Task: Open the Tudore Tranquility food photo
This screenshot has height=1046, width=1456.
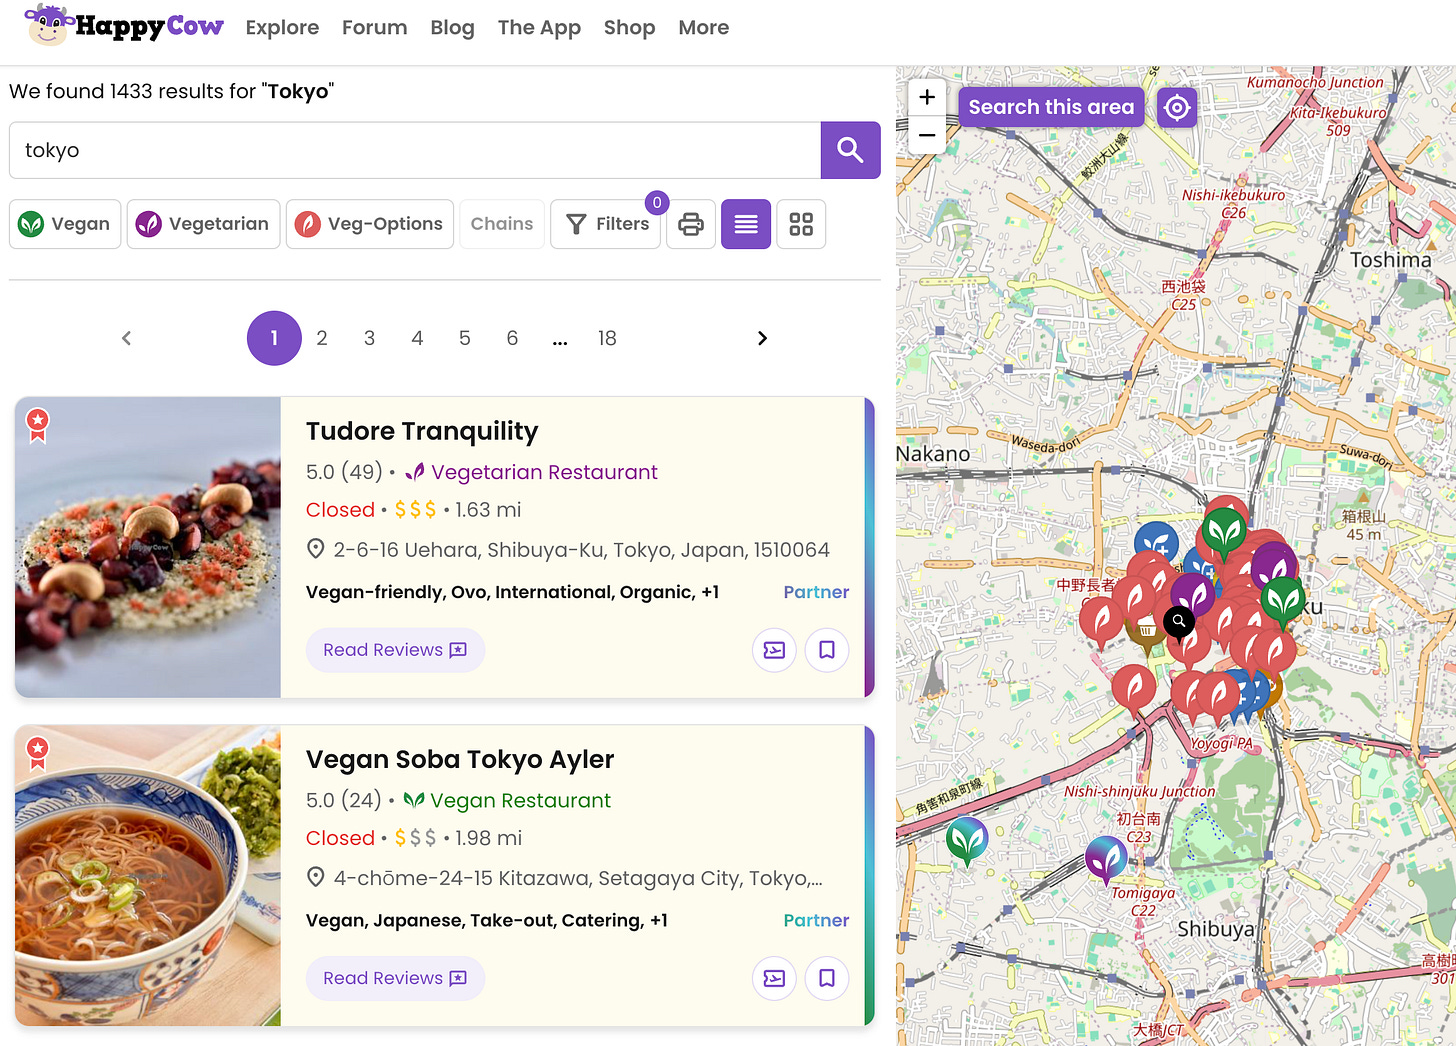Action: pos(148,547)
